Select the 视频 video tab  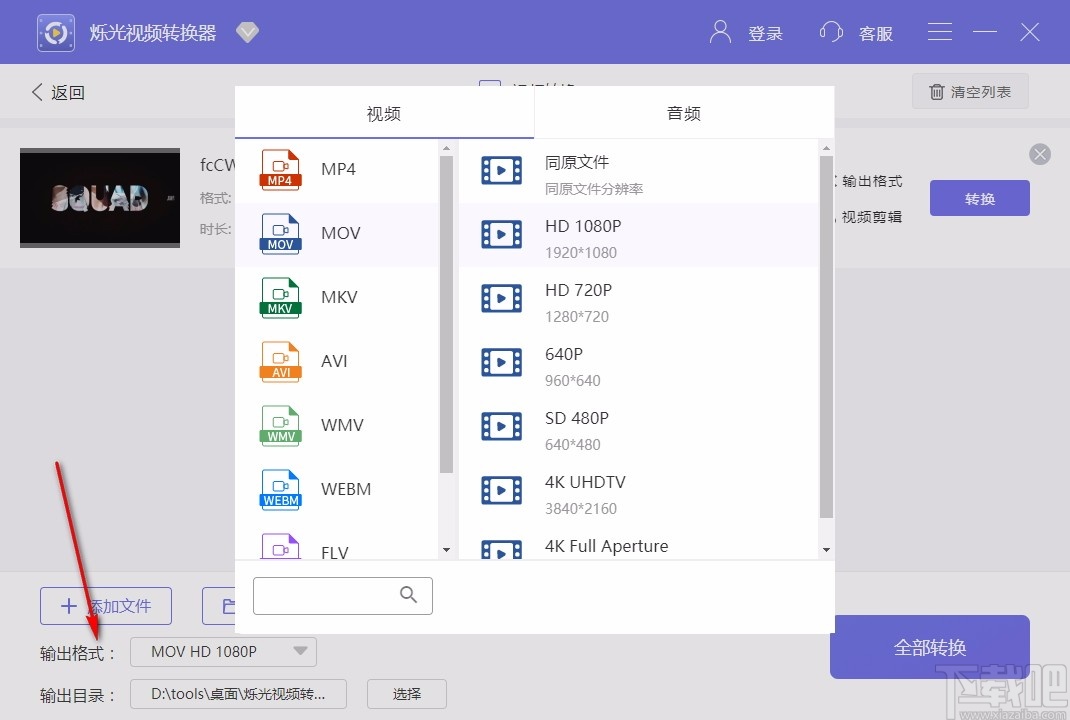pyautogui.click(x=383, y=112)
